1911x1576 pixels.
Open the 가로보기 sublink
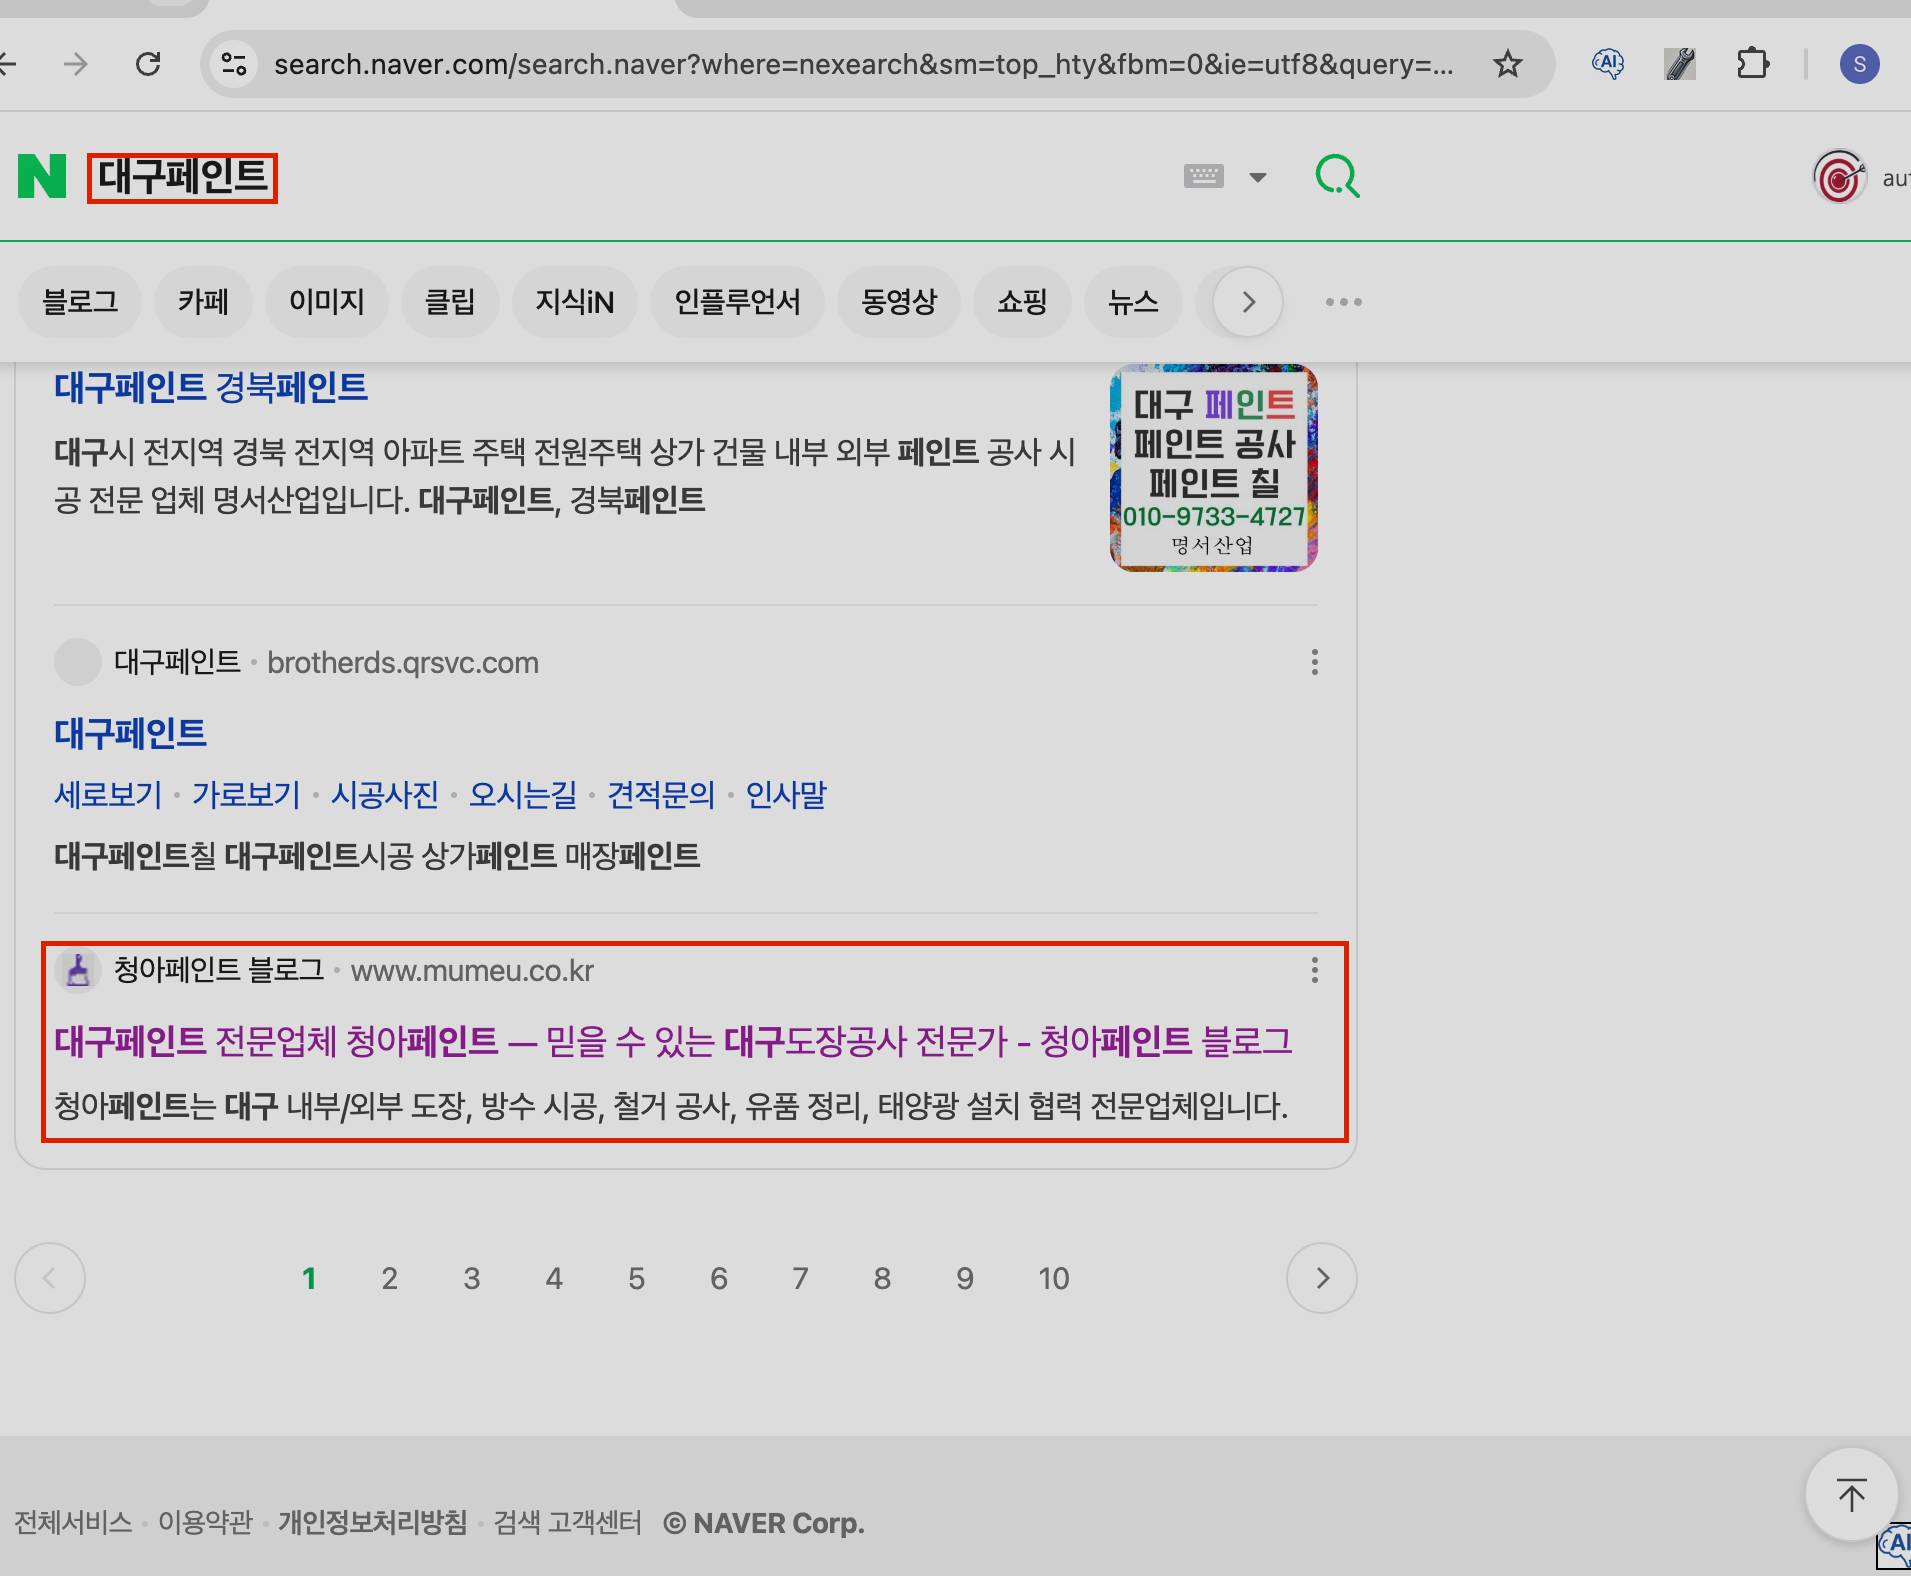246,795
